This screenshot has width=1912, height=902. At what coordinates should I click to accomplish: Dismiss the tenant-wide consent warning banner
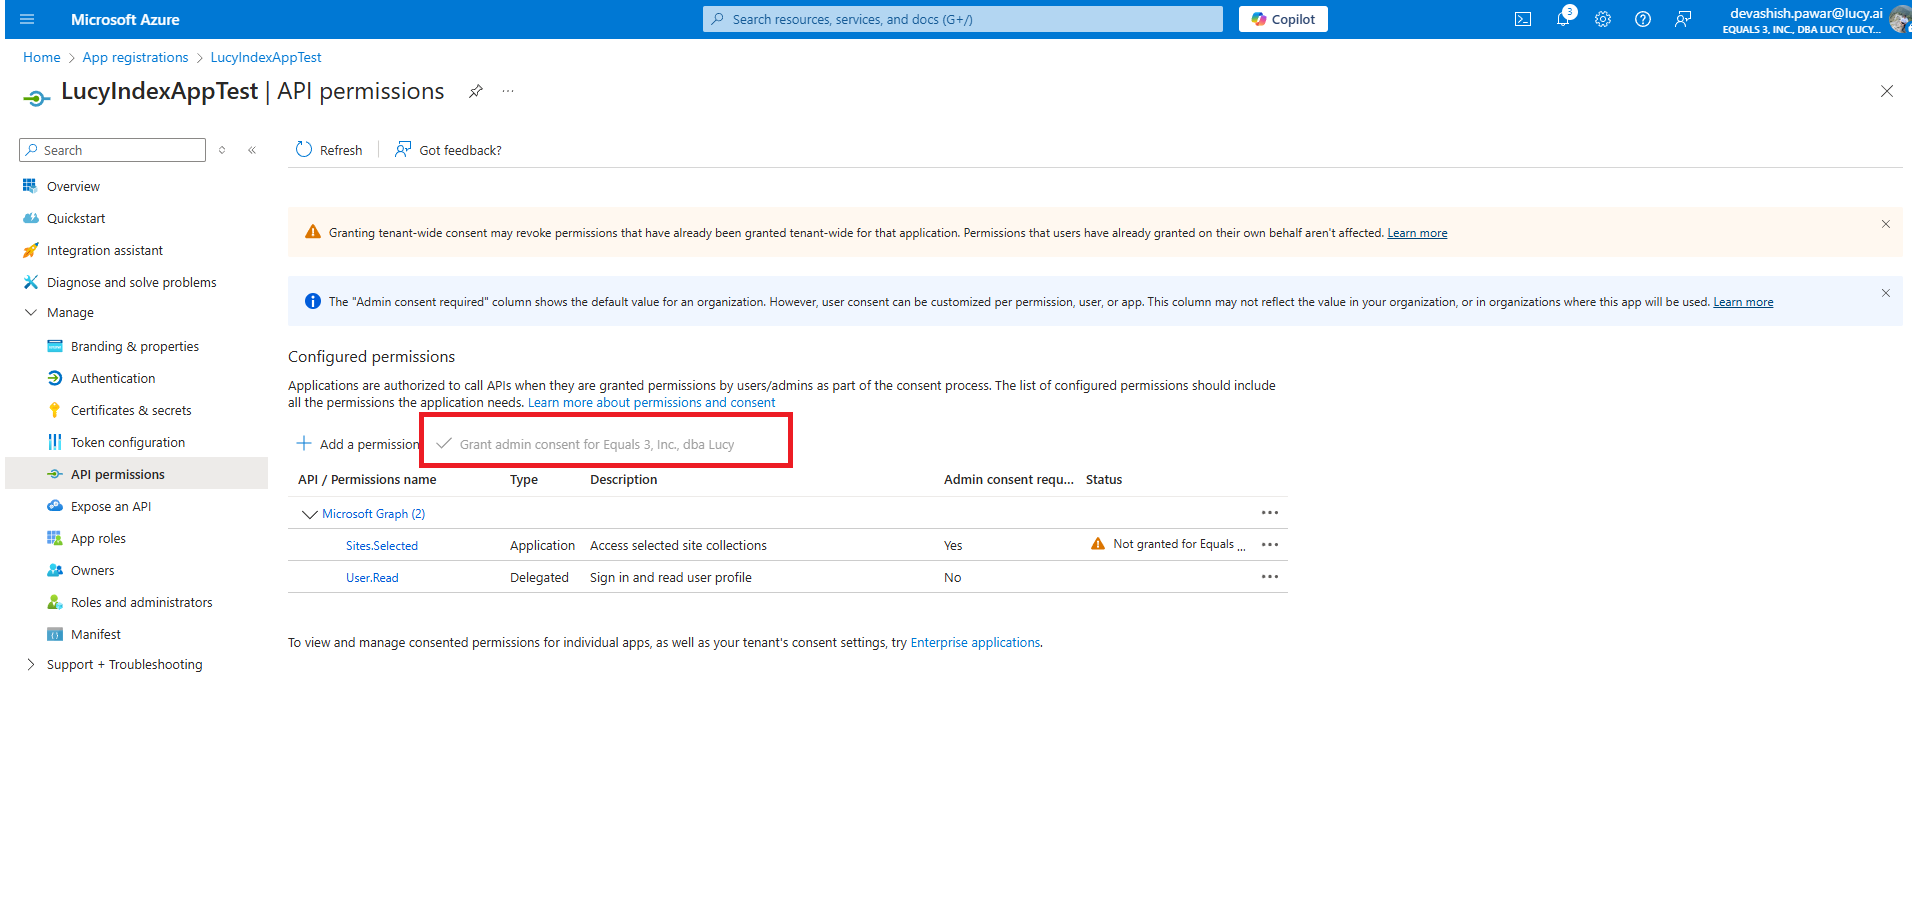pos(1885,224)
